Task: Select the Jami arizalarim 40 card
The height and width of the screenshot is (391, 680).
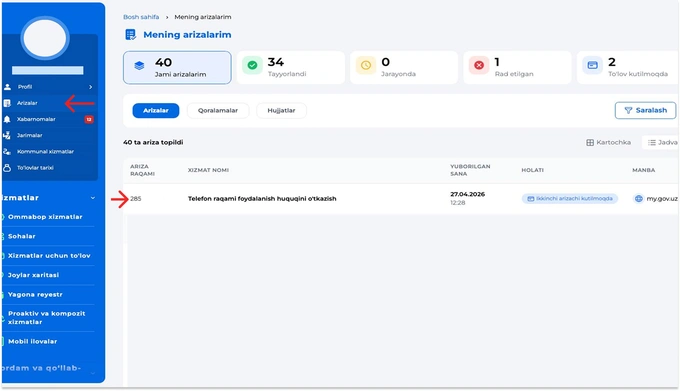Action: (x=177, y=68)
